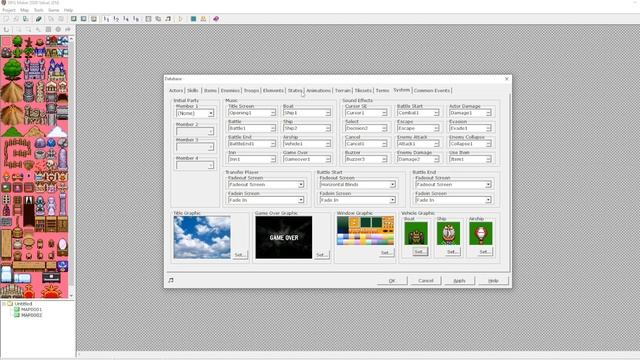Switch to the Animations tab
Screen dimensions: 640x360
click(318, 91)
